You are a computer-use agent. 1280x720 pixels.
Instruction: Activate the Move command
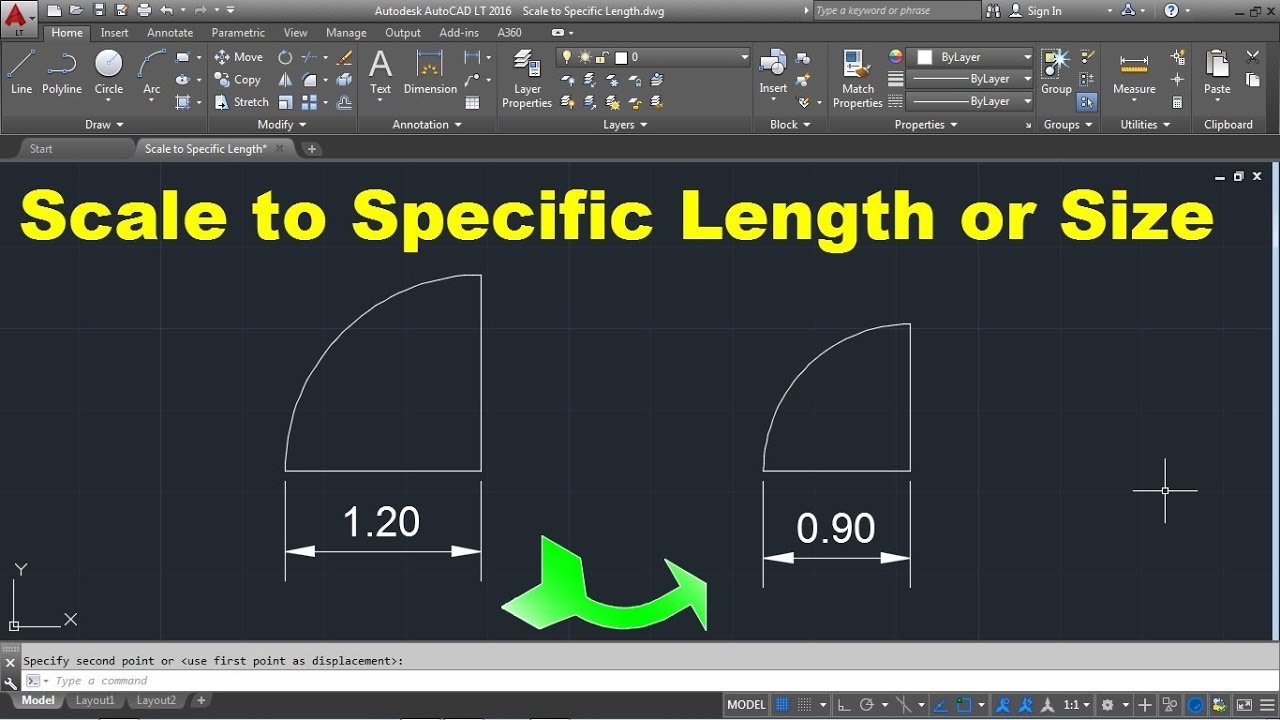[x=238, y=57]
